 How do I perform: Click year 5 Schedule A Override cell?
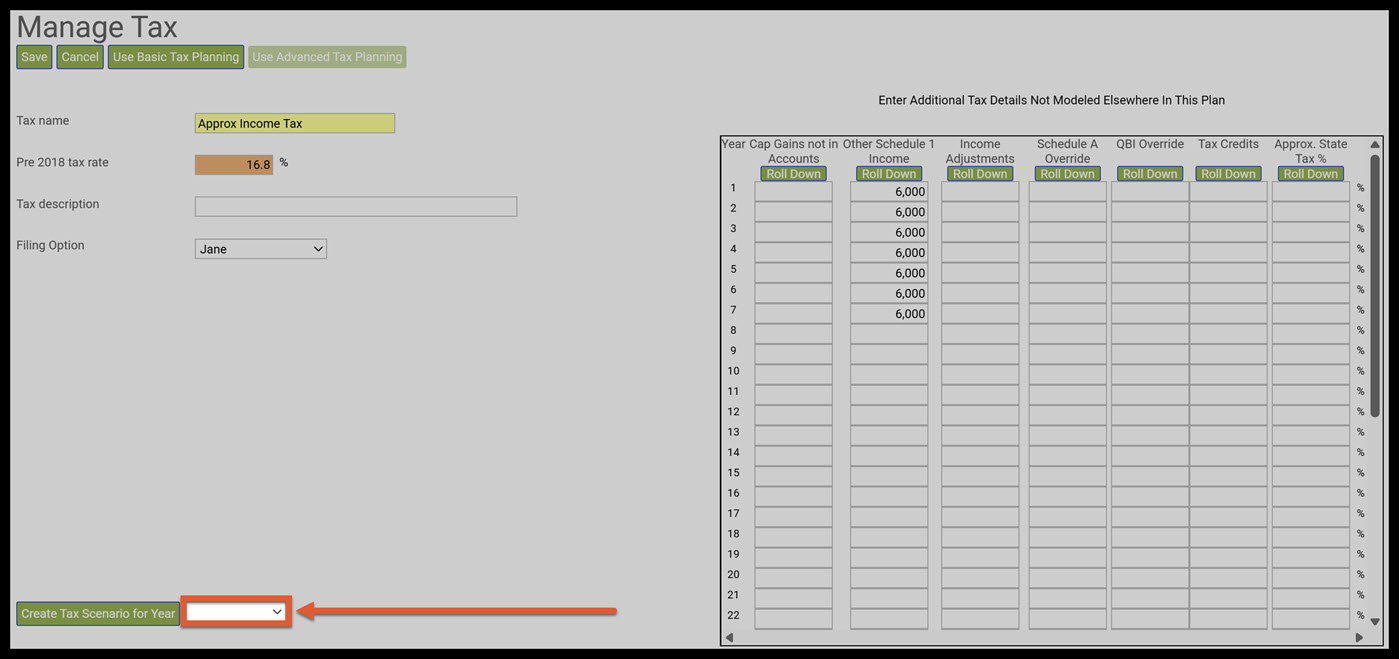pyautogui.click(x=1068, y=273)
